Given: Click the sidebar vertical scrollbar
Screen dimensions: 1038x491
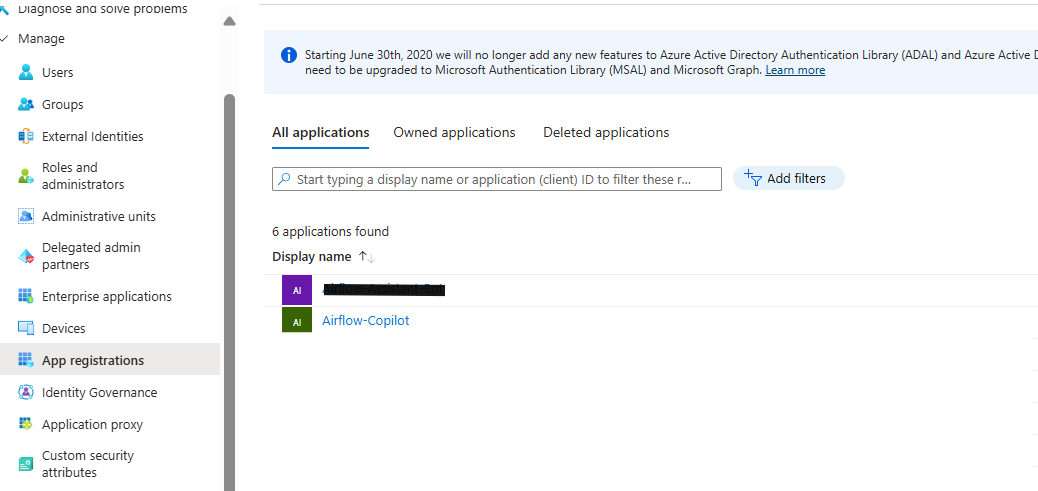Looking at the screenshot, I should [230, 291].
